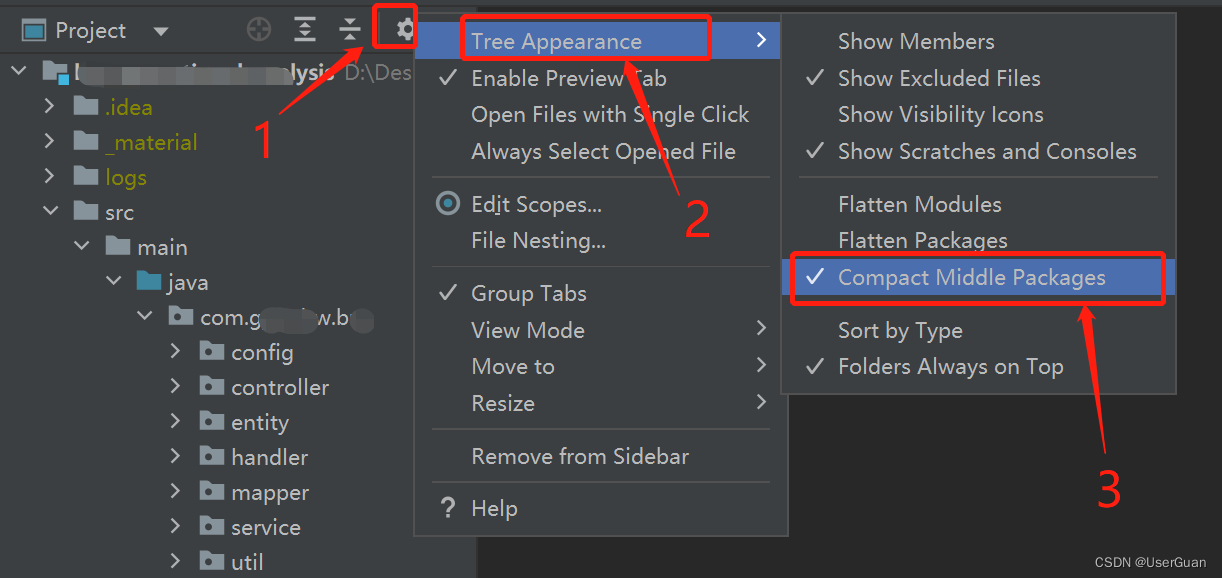Image resolution: width=1222 pixels, height=578 pixels.
Task: Click the Collapse All icon in toolbar
Action: click(349, 29)
